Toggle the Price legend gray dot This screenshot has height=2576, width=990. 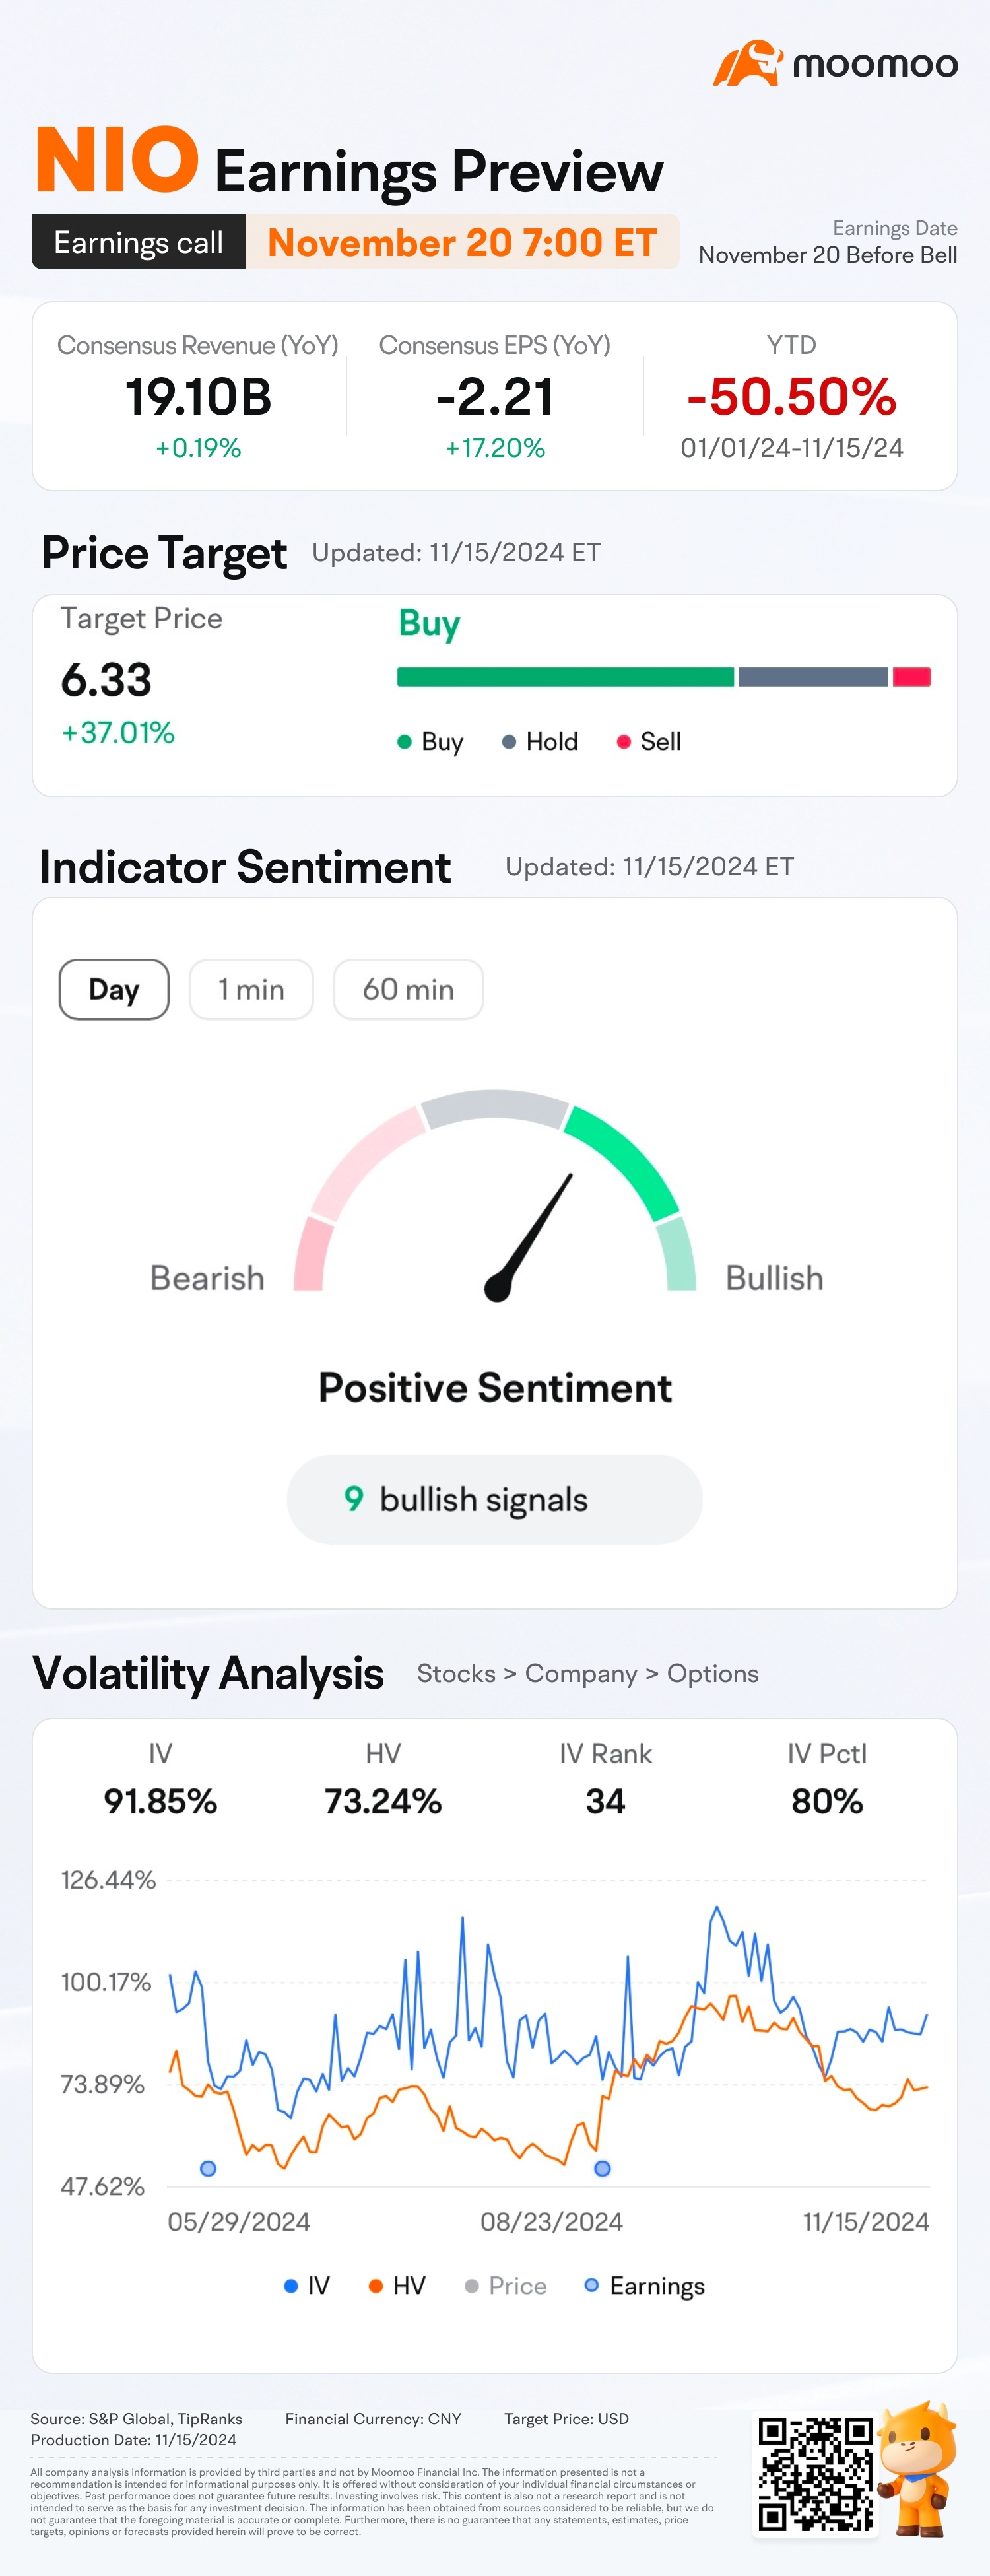(472, 2286)
